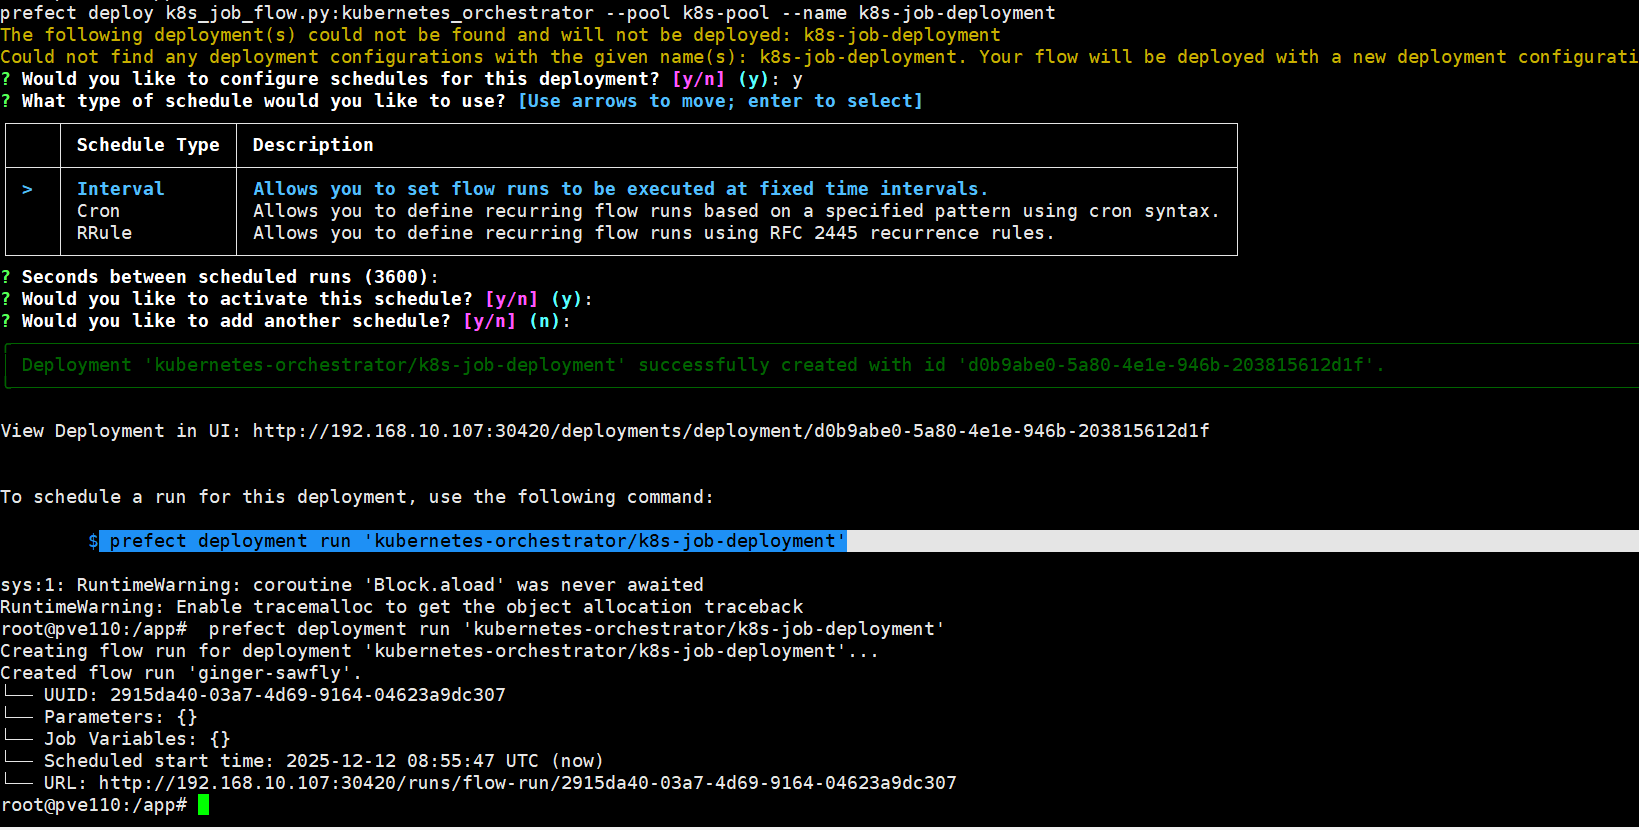The height and width of the screenshot is (830, 1639).
Task: Click the green deployment successfully created message
Action: (x=703, y=365)
